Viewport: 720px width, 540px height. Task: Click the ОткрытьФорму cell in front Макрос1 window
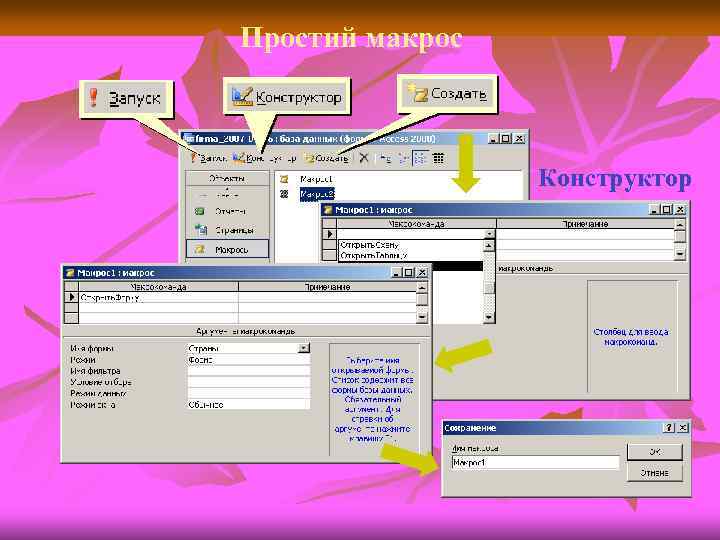point(158,298)
